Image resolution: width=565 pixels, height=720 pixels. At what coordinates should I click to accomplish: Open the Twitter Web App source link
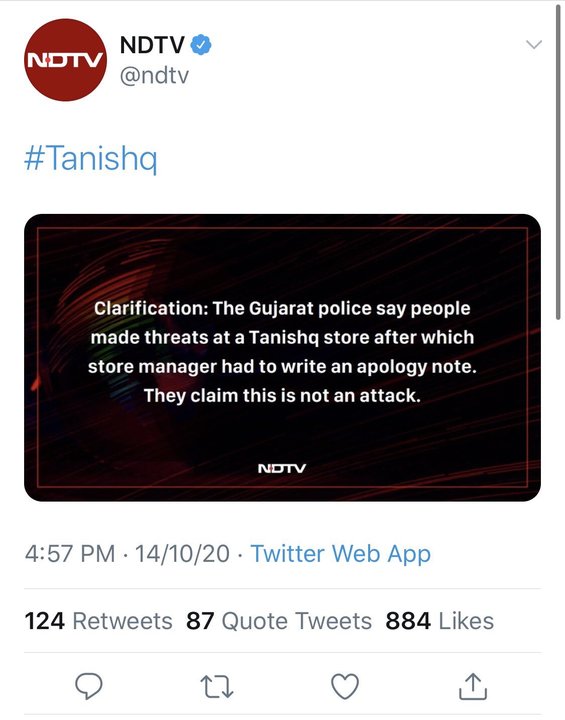click(x=340, y=553)
